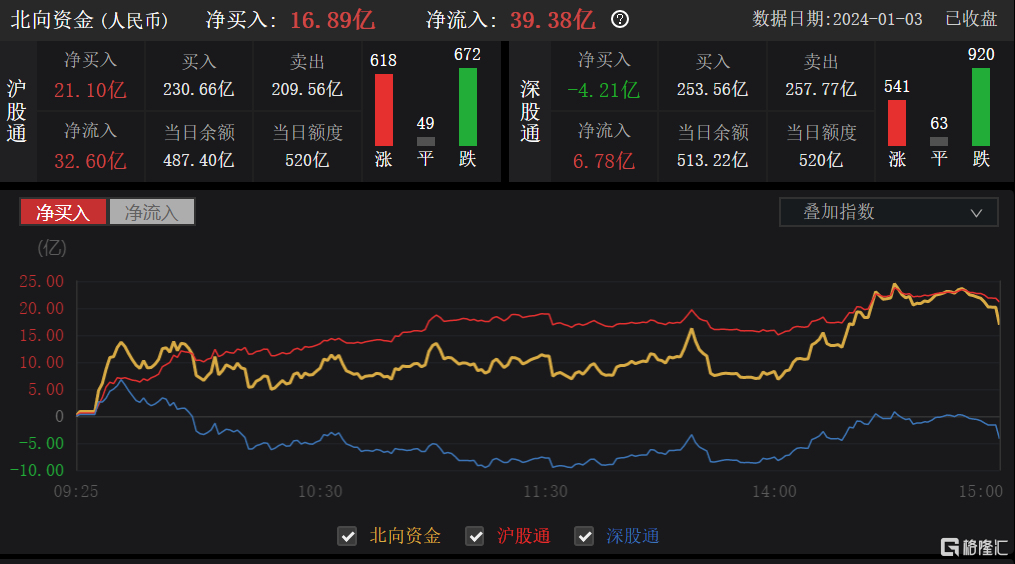Click the data date 2024-01-03

877,19
